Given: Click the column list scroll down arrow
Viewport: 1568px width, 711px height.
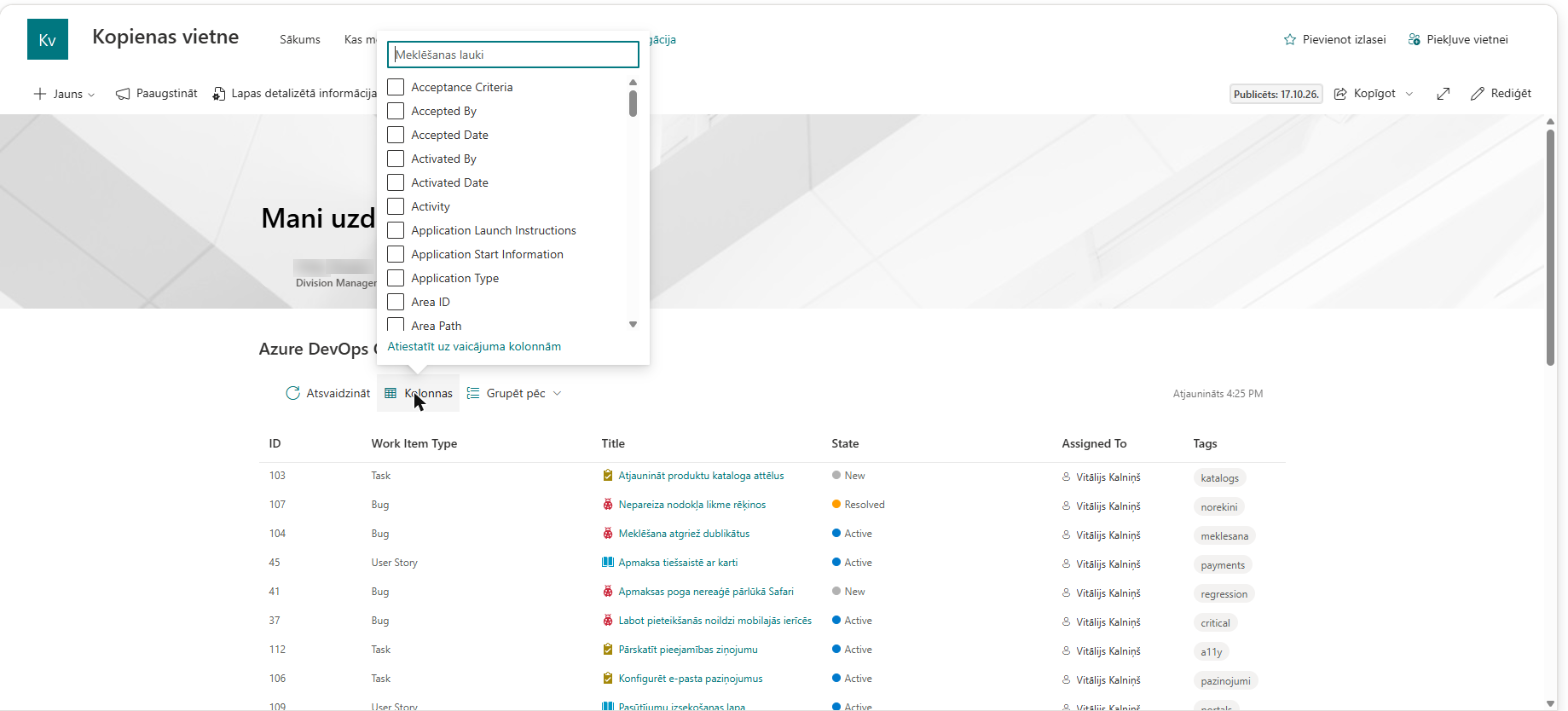Looking at the screenshot, I should click(632, 324).
